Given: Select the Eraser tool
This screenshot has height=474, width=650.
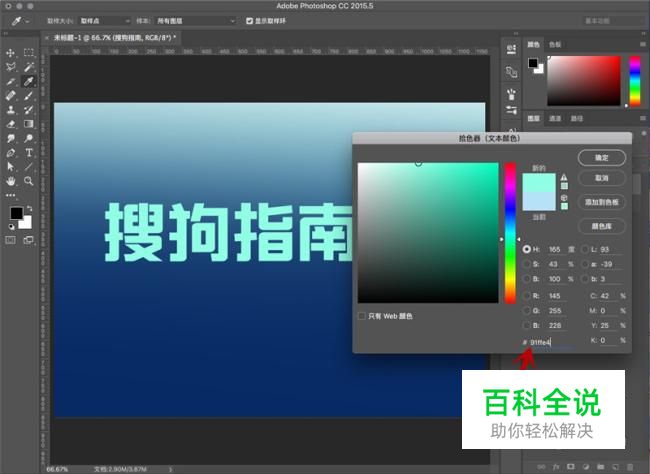Looking at the screenshot, I should pos(10,124).
